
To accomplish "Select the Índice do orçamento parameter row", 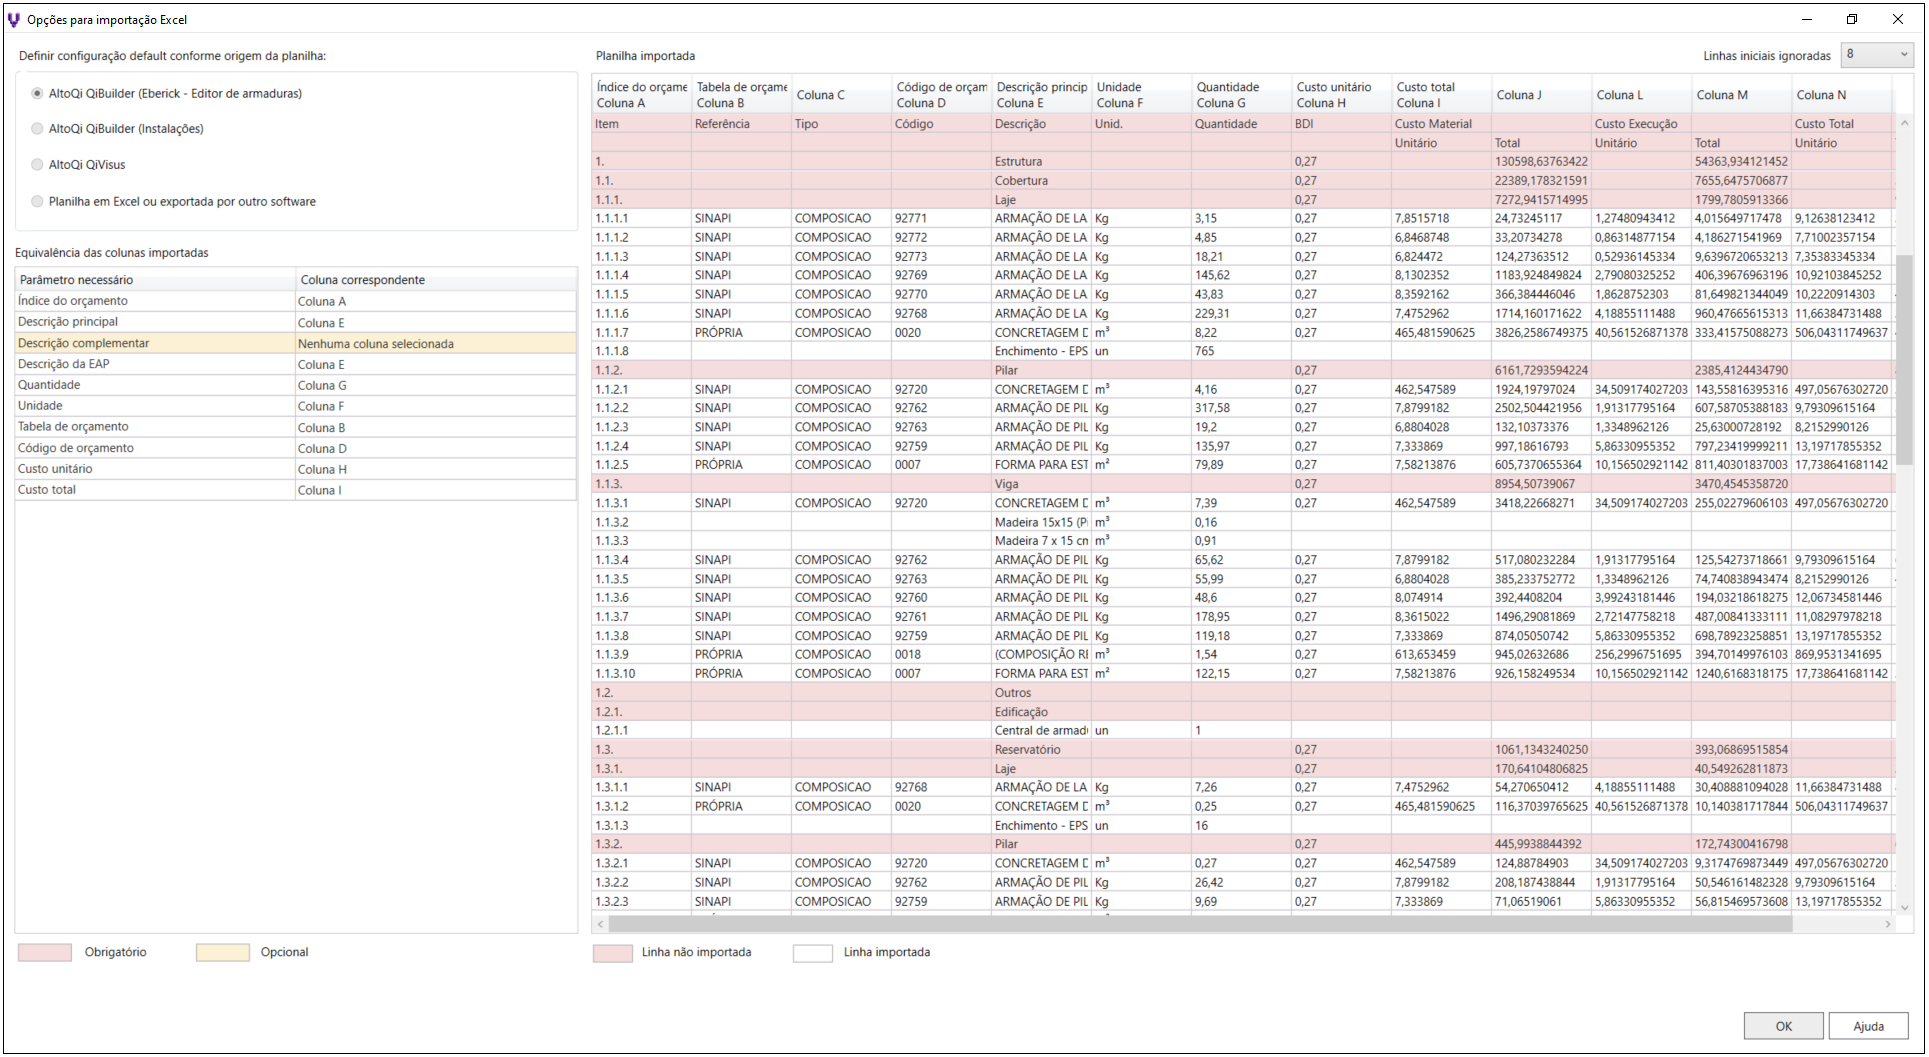I will (155, 301).
